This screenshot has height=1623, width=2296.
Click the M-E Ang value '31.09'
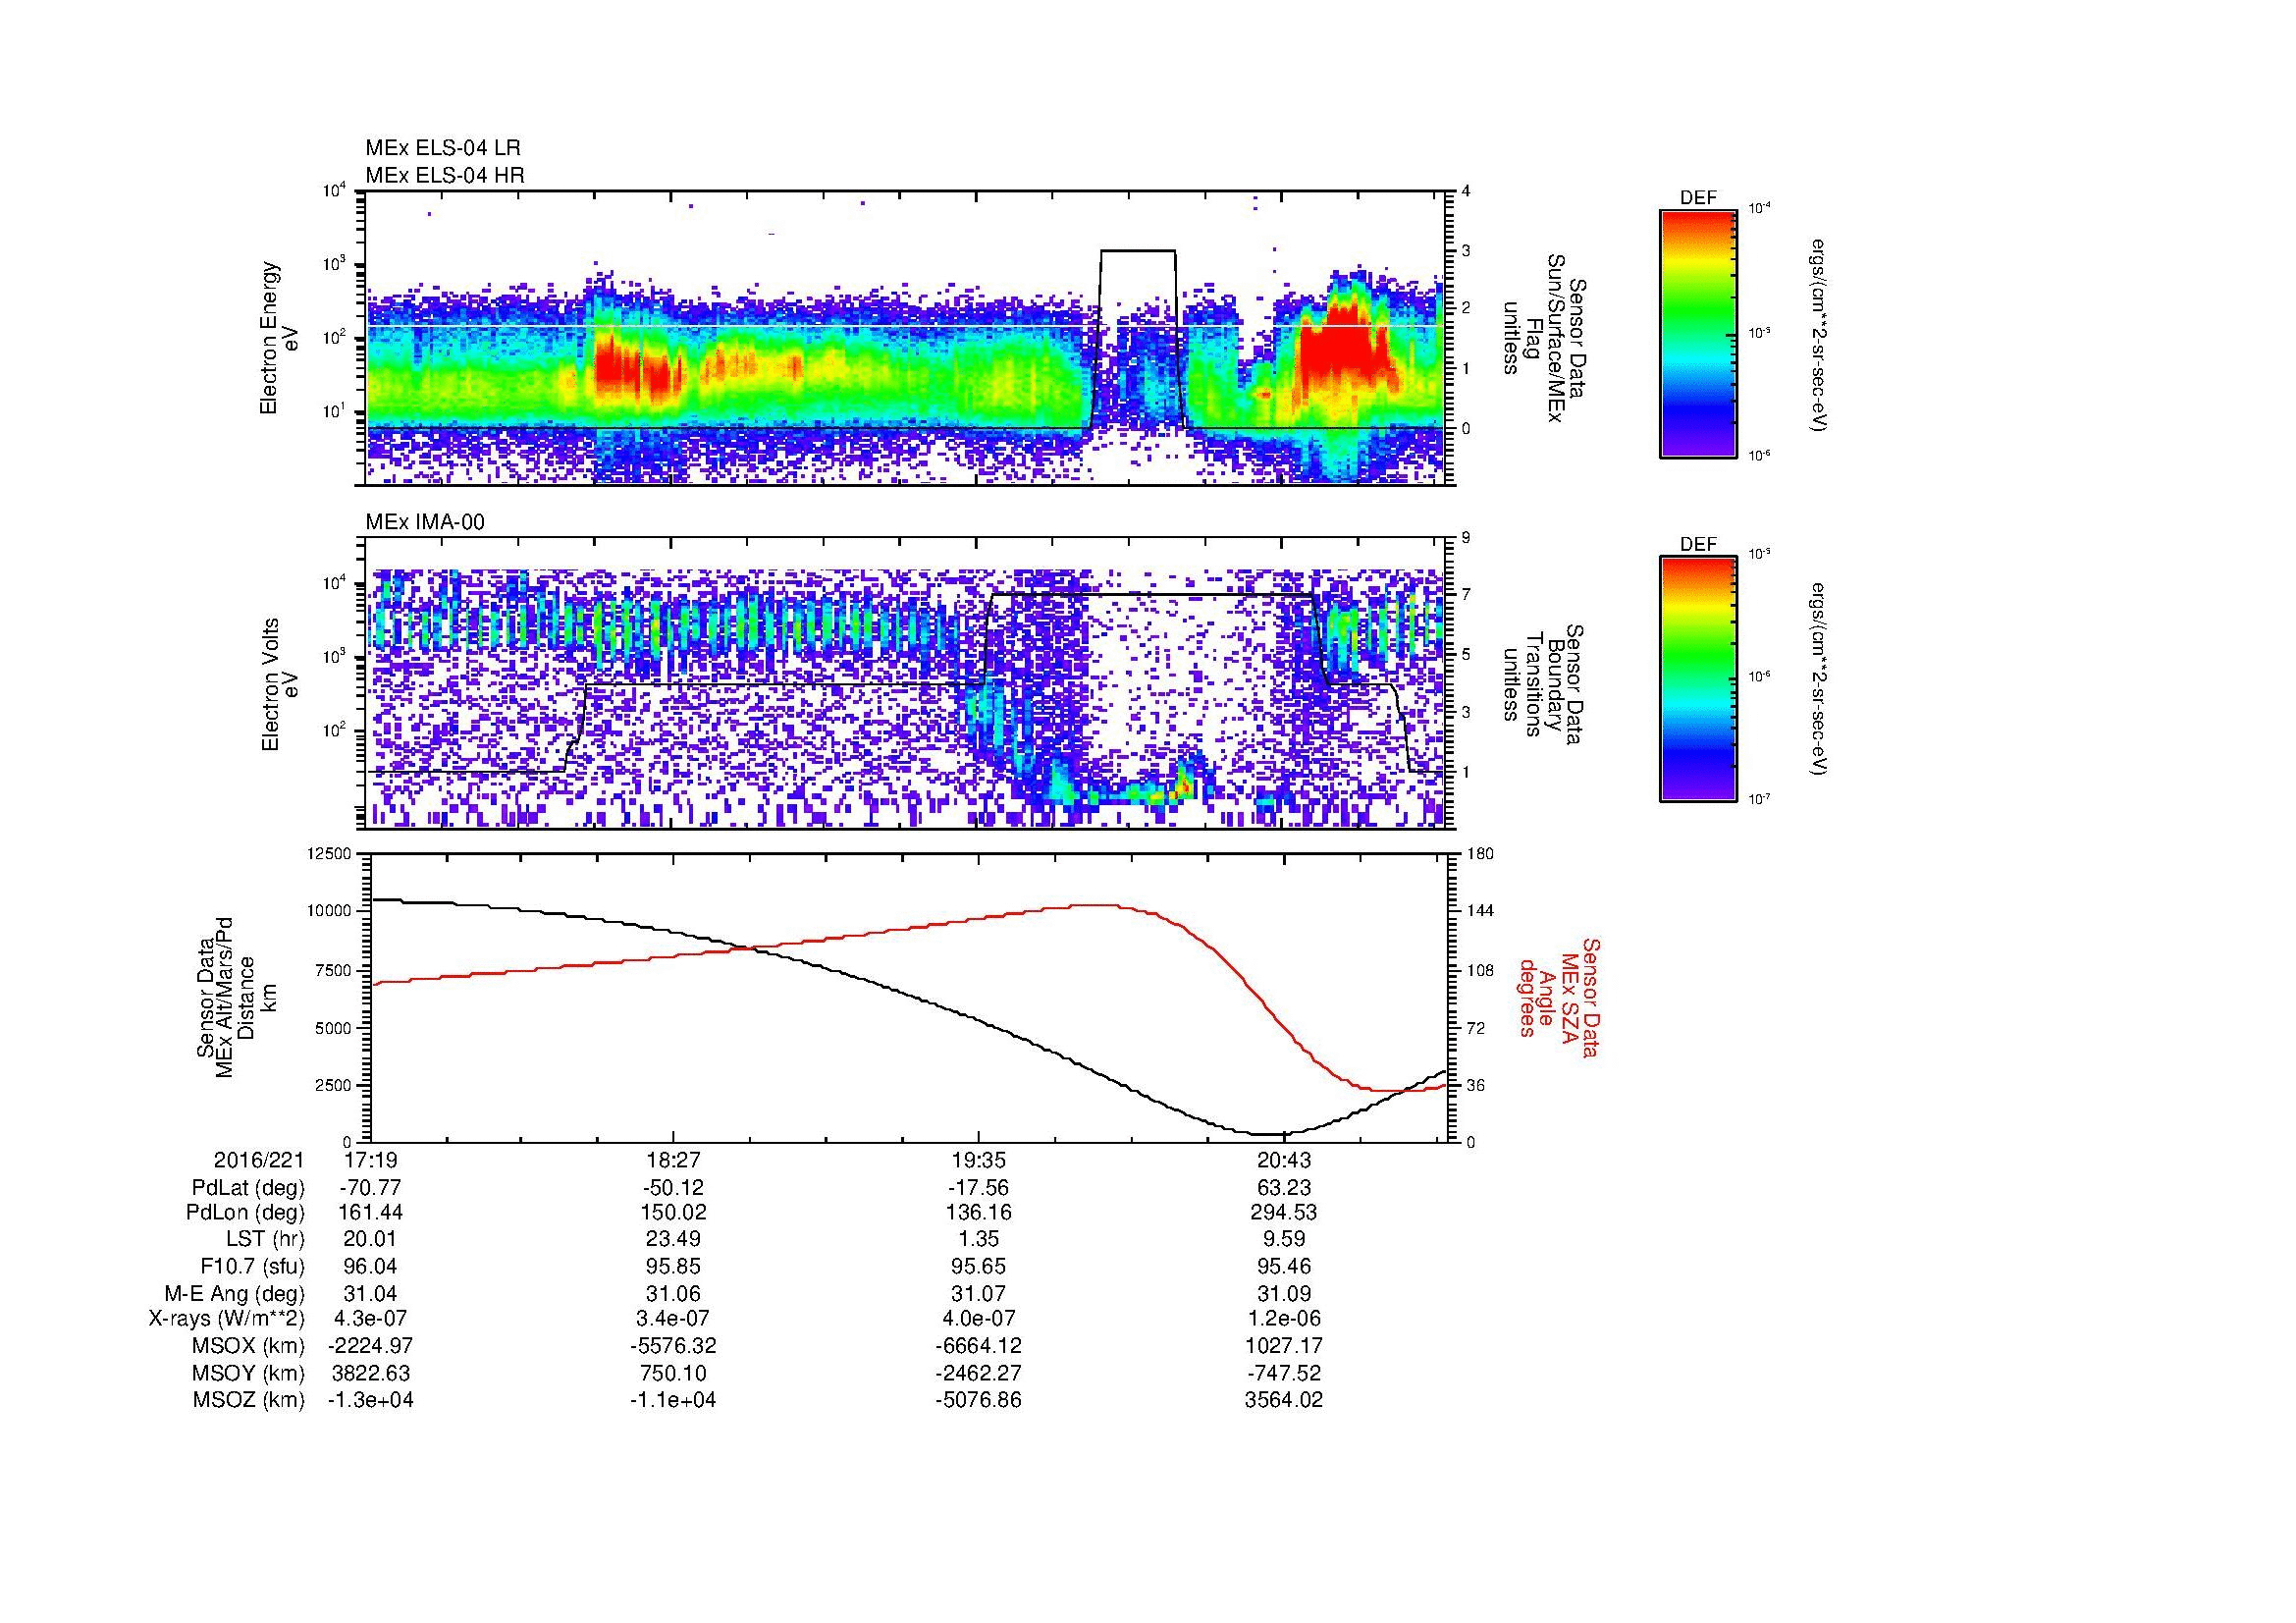1284,1293
